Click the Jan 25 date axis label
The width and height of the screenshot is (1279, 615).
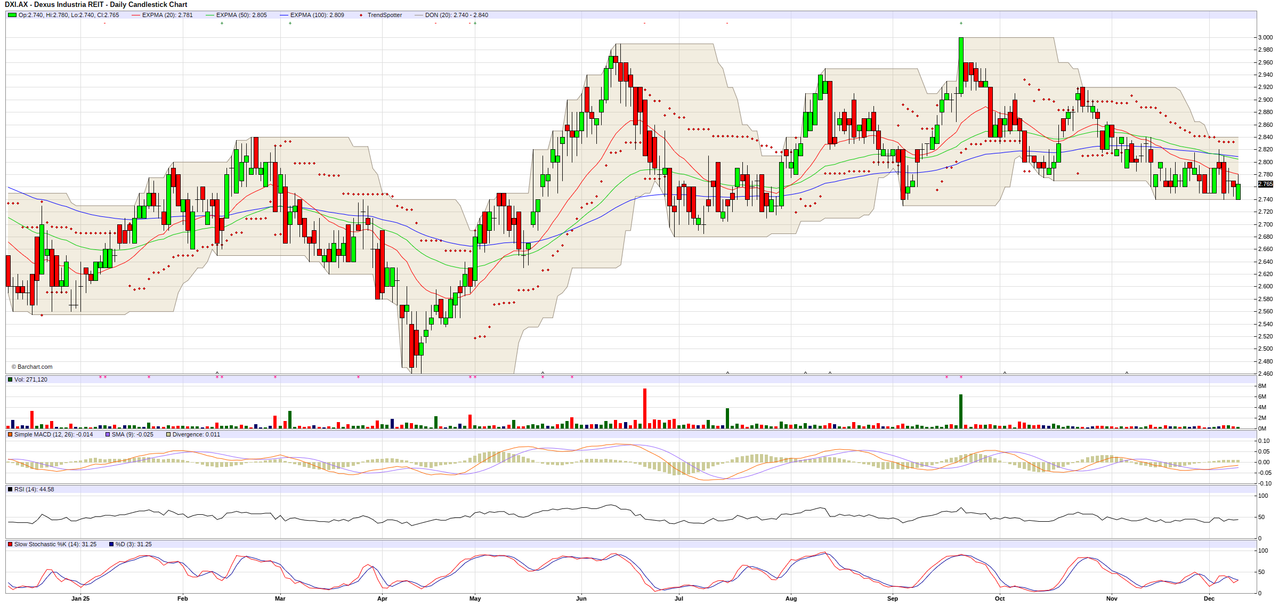(x=81, y=599)
